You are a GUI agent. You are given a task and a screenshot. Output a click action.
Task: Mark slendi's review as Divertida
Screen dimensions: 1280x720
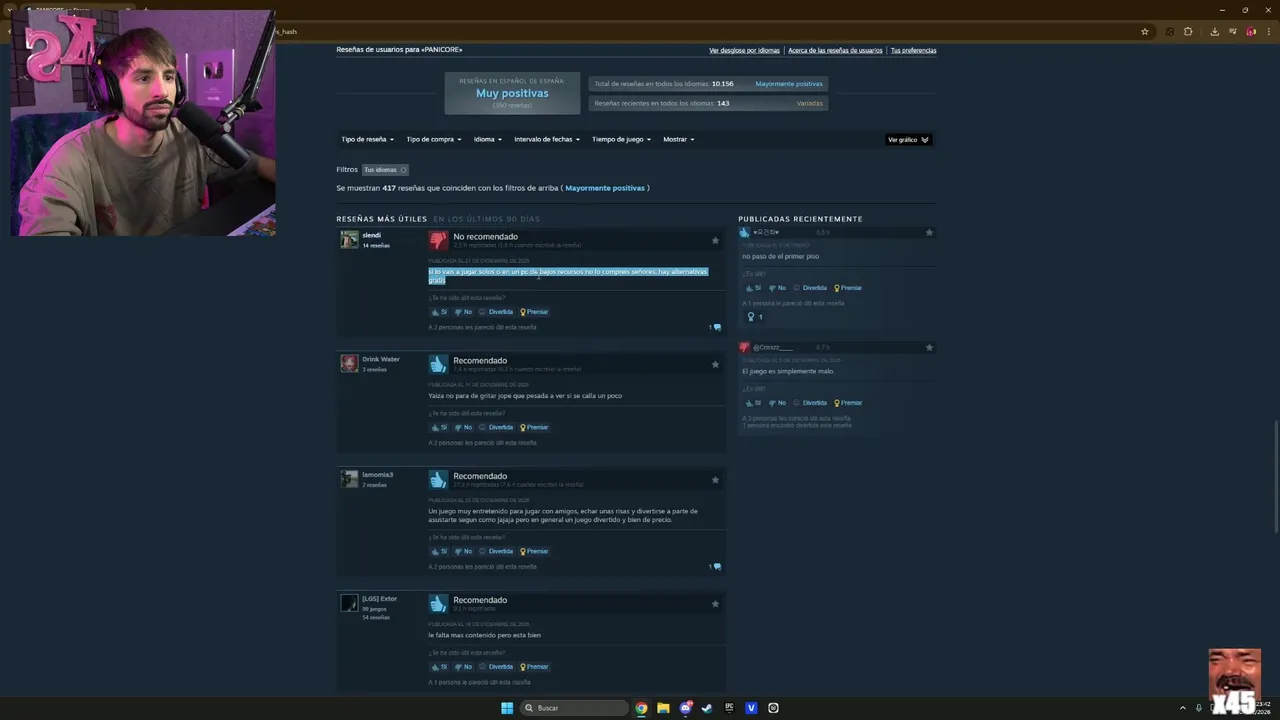(496, 312)
